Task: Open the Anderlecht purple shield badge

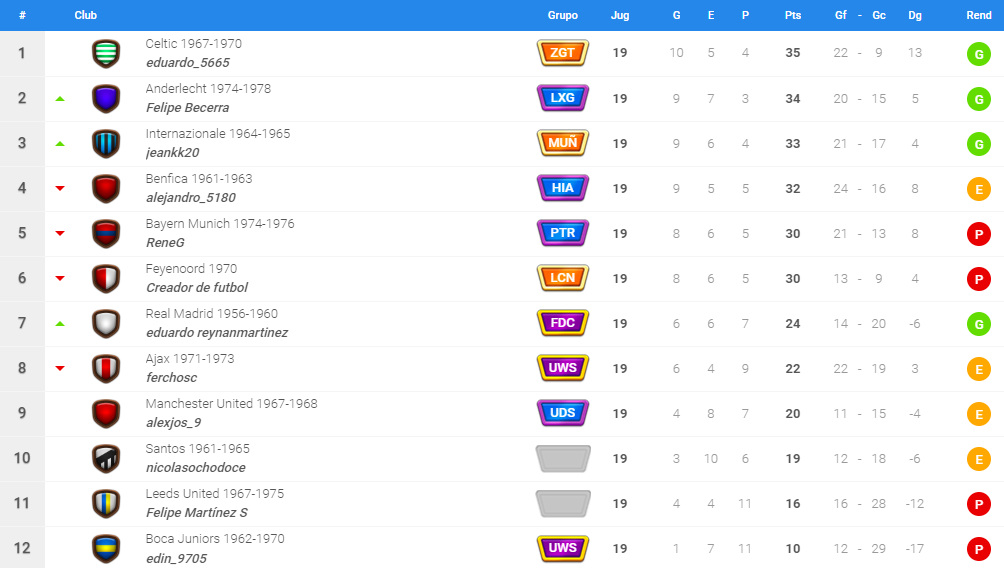Action: [x=106, y=99]
